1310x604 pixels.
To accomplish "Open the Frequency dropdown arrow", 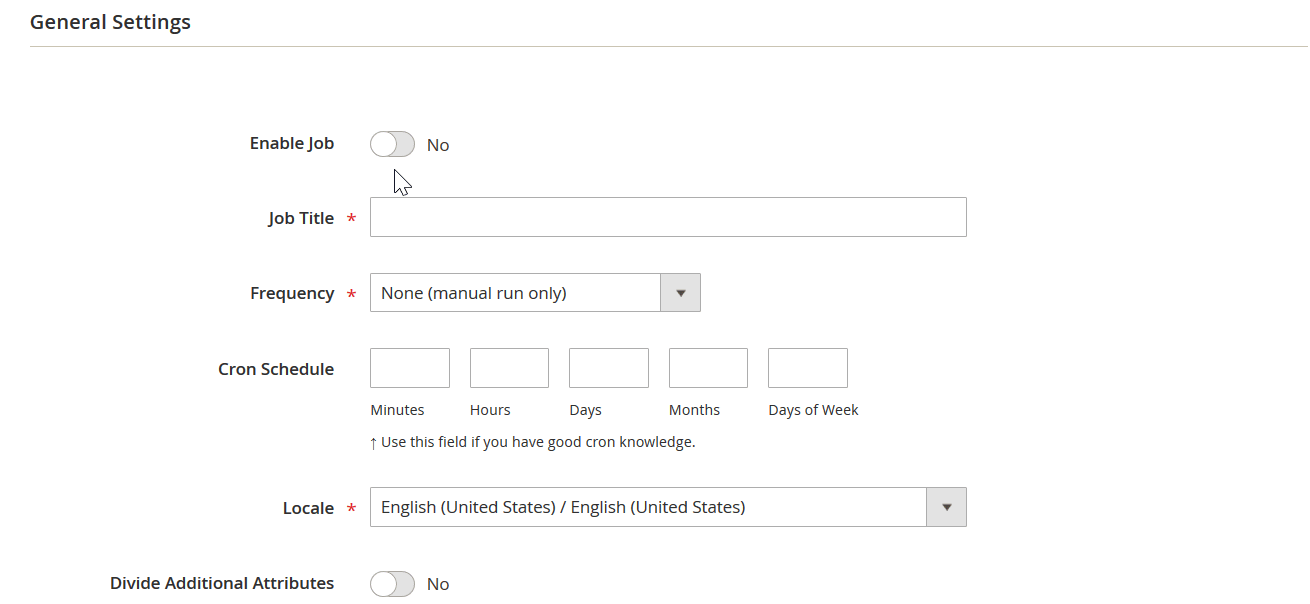I will pyautogui.click(x=680, y=293).
